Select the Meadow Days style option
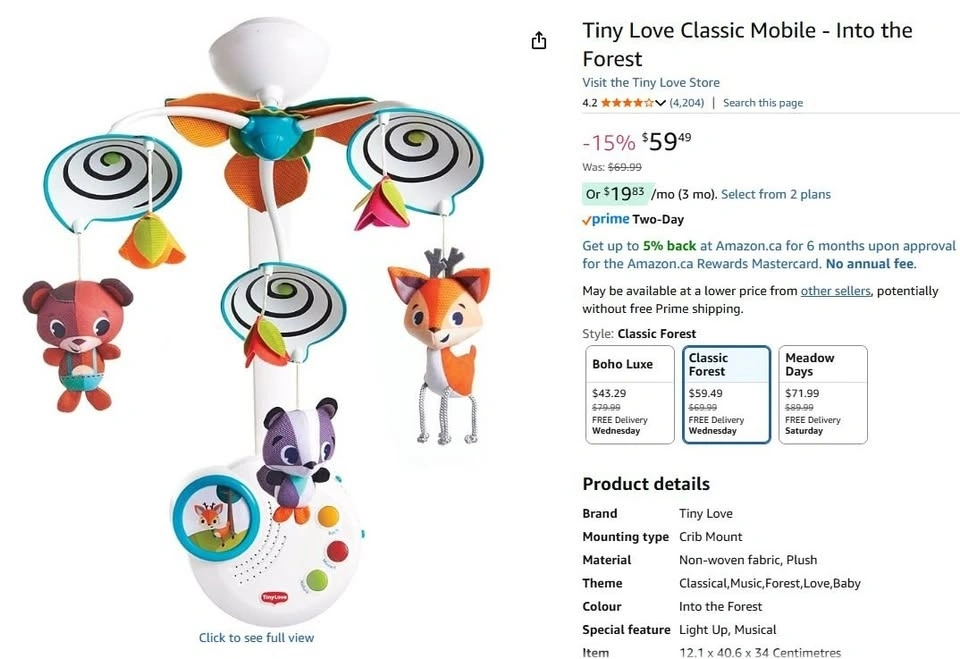Screen dimensions: 960x659 pyautogui.click(x=823, y=394)
